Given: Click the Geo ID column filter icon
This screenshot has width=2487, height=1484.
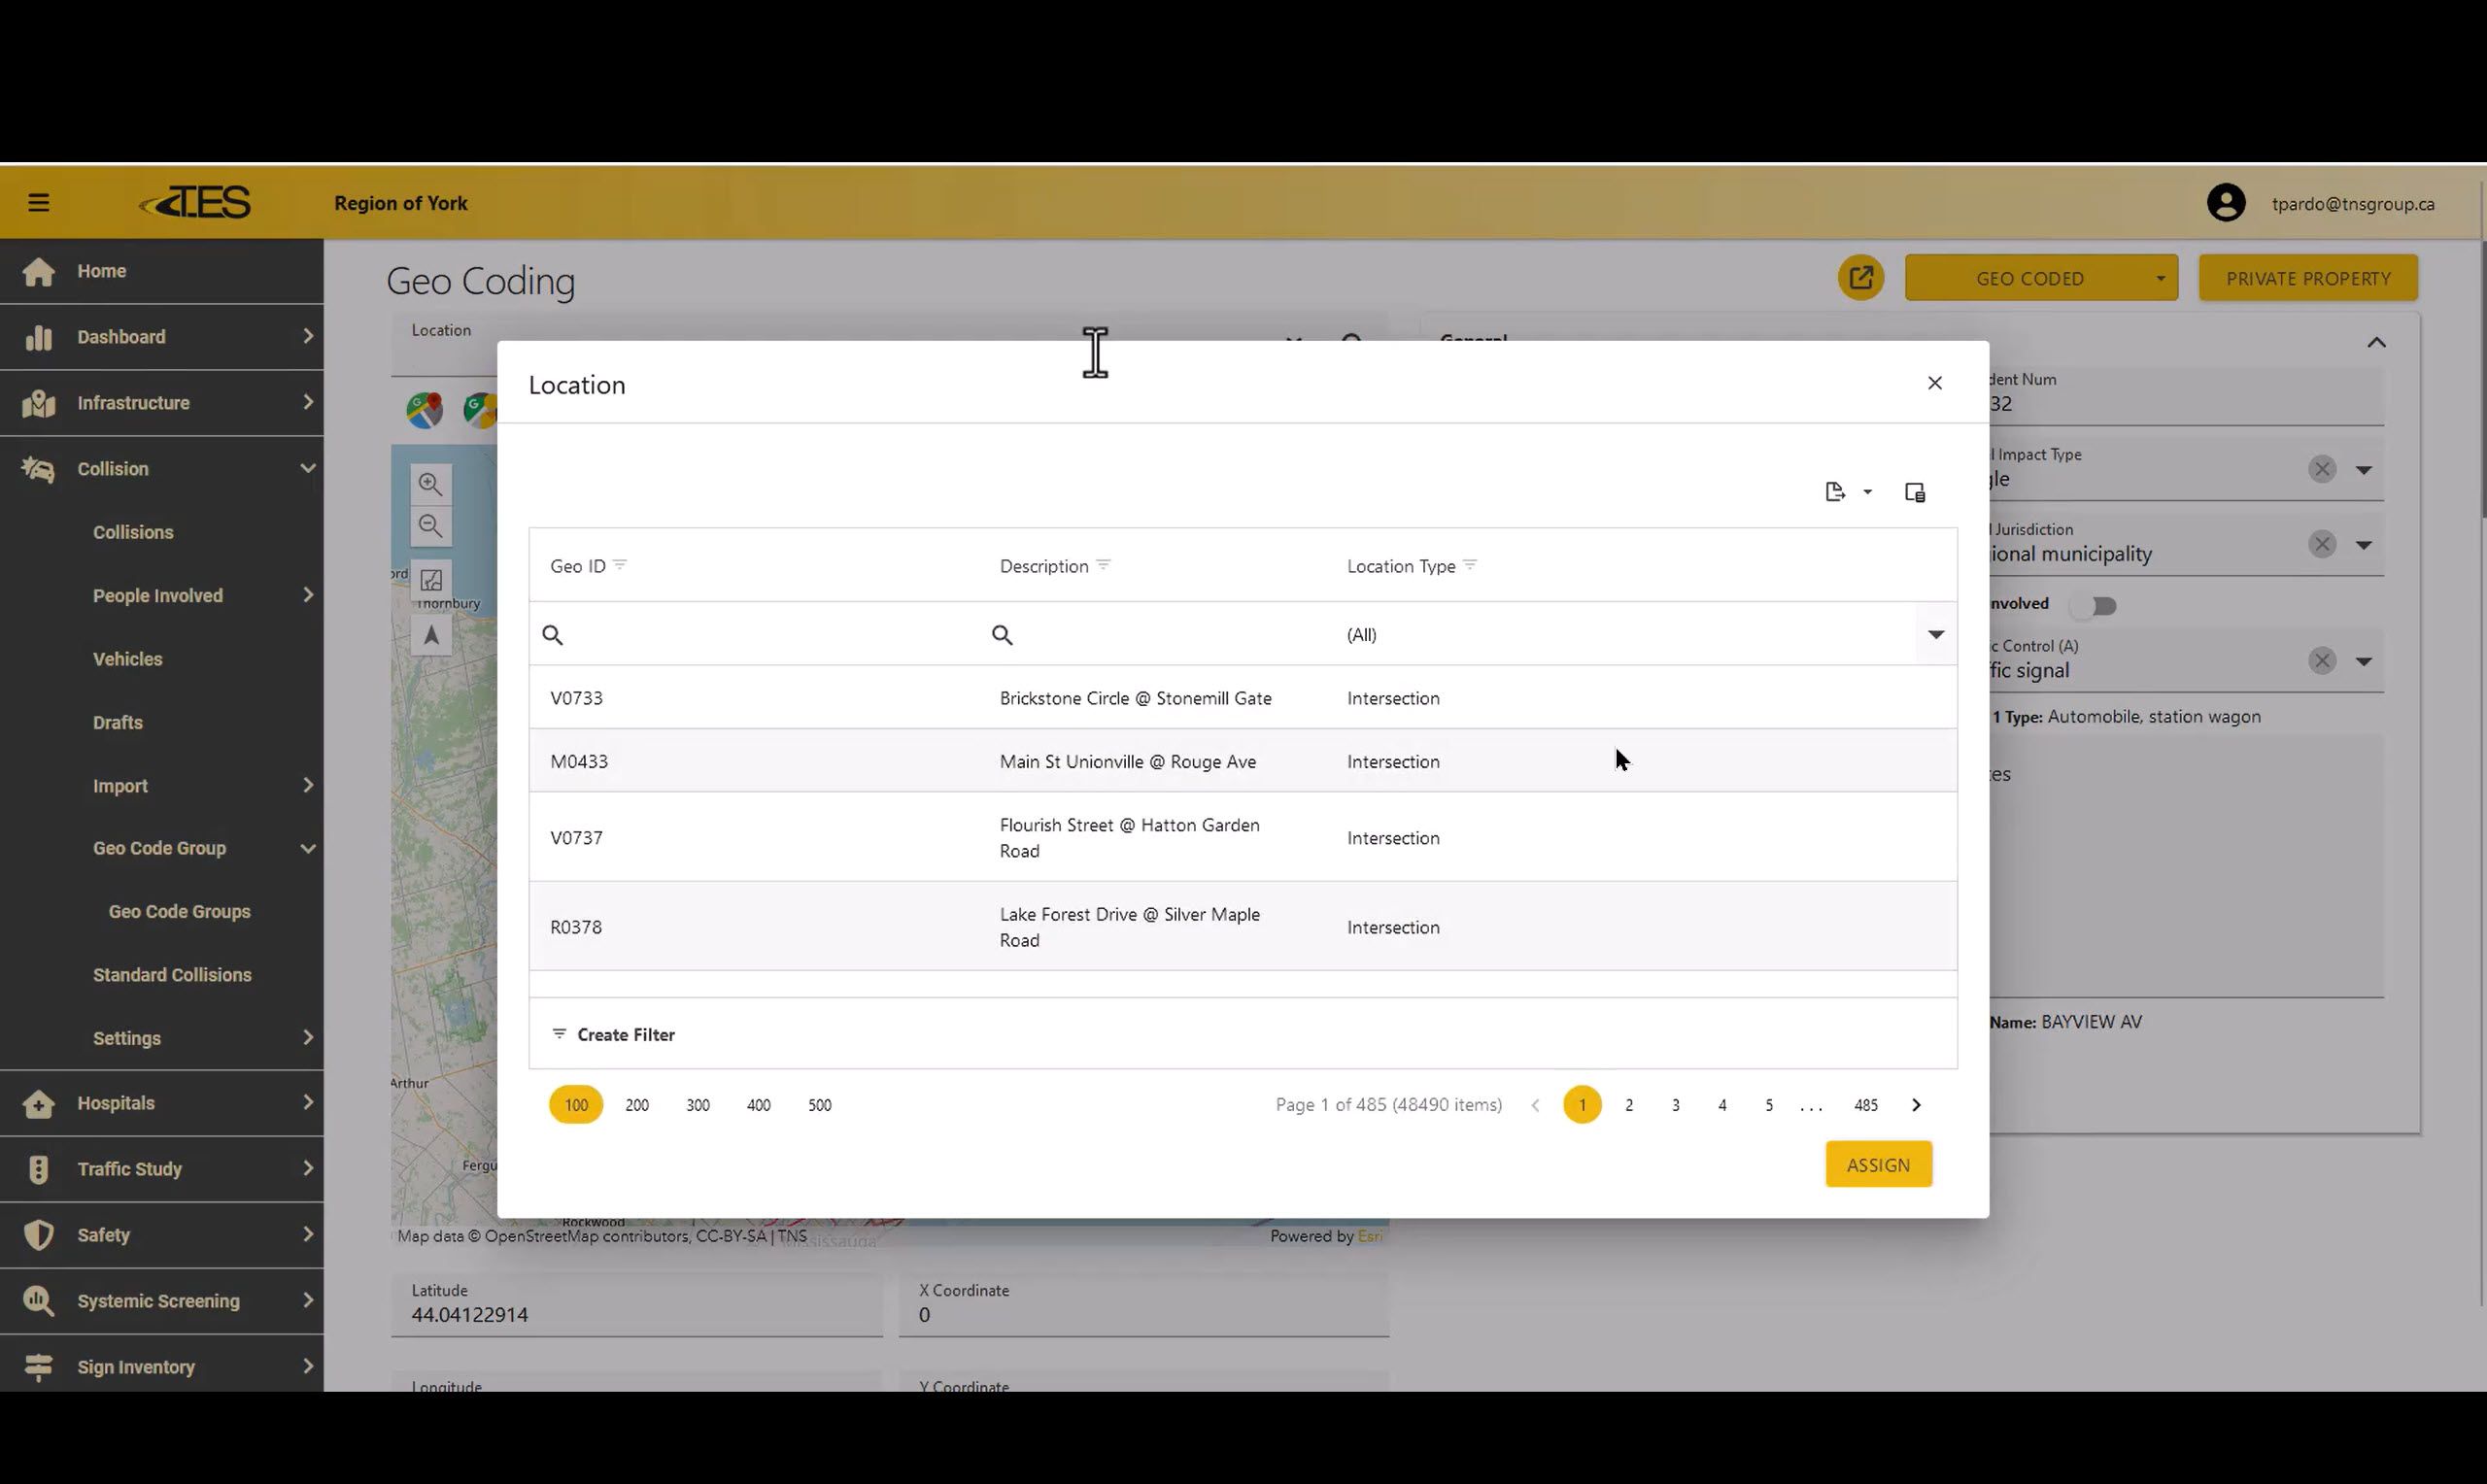Looking at the screenshot, I should 620,565.
